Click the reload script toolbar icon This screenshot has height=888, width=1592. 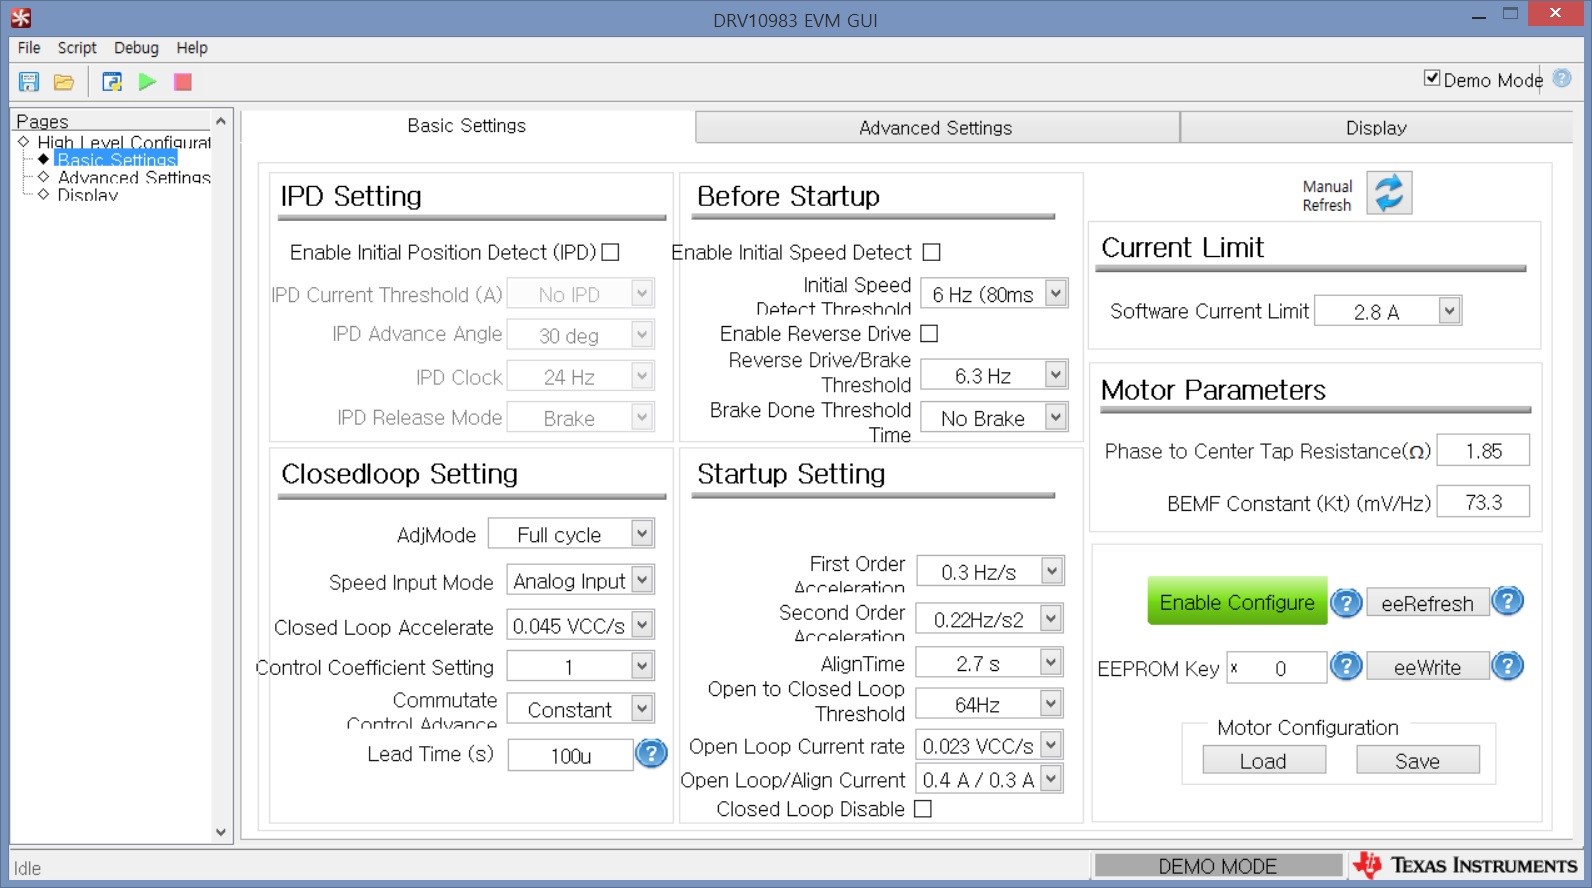112,82
